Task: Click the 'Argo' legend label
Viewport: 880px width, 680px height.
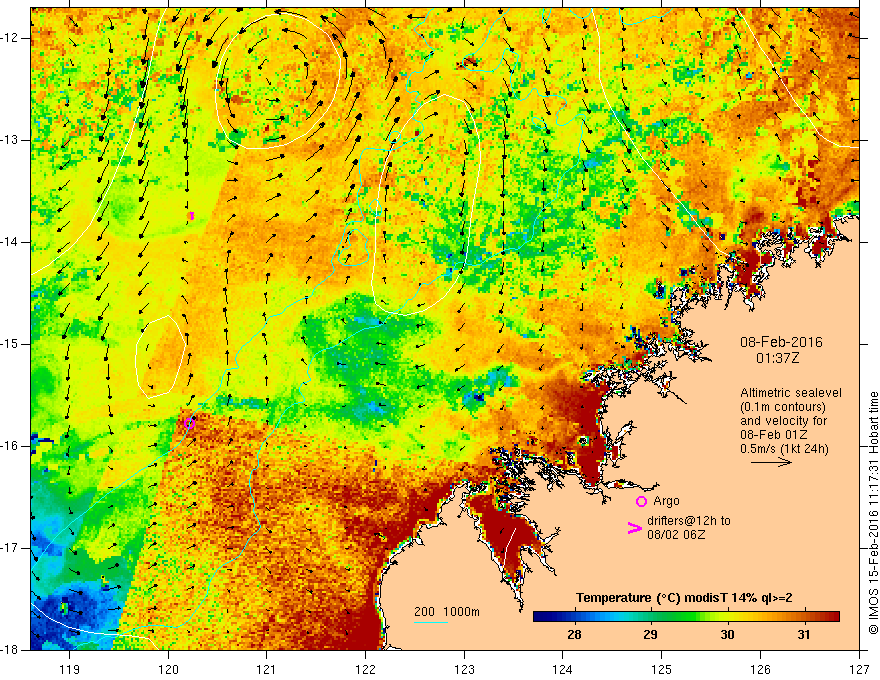Action: (x=666, y=501)
